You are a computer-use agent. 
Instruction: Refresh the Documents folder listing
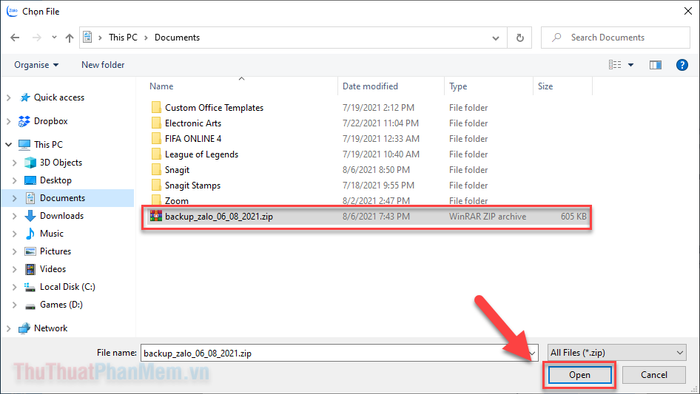(520, 38)
